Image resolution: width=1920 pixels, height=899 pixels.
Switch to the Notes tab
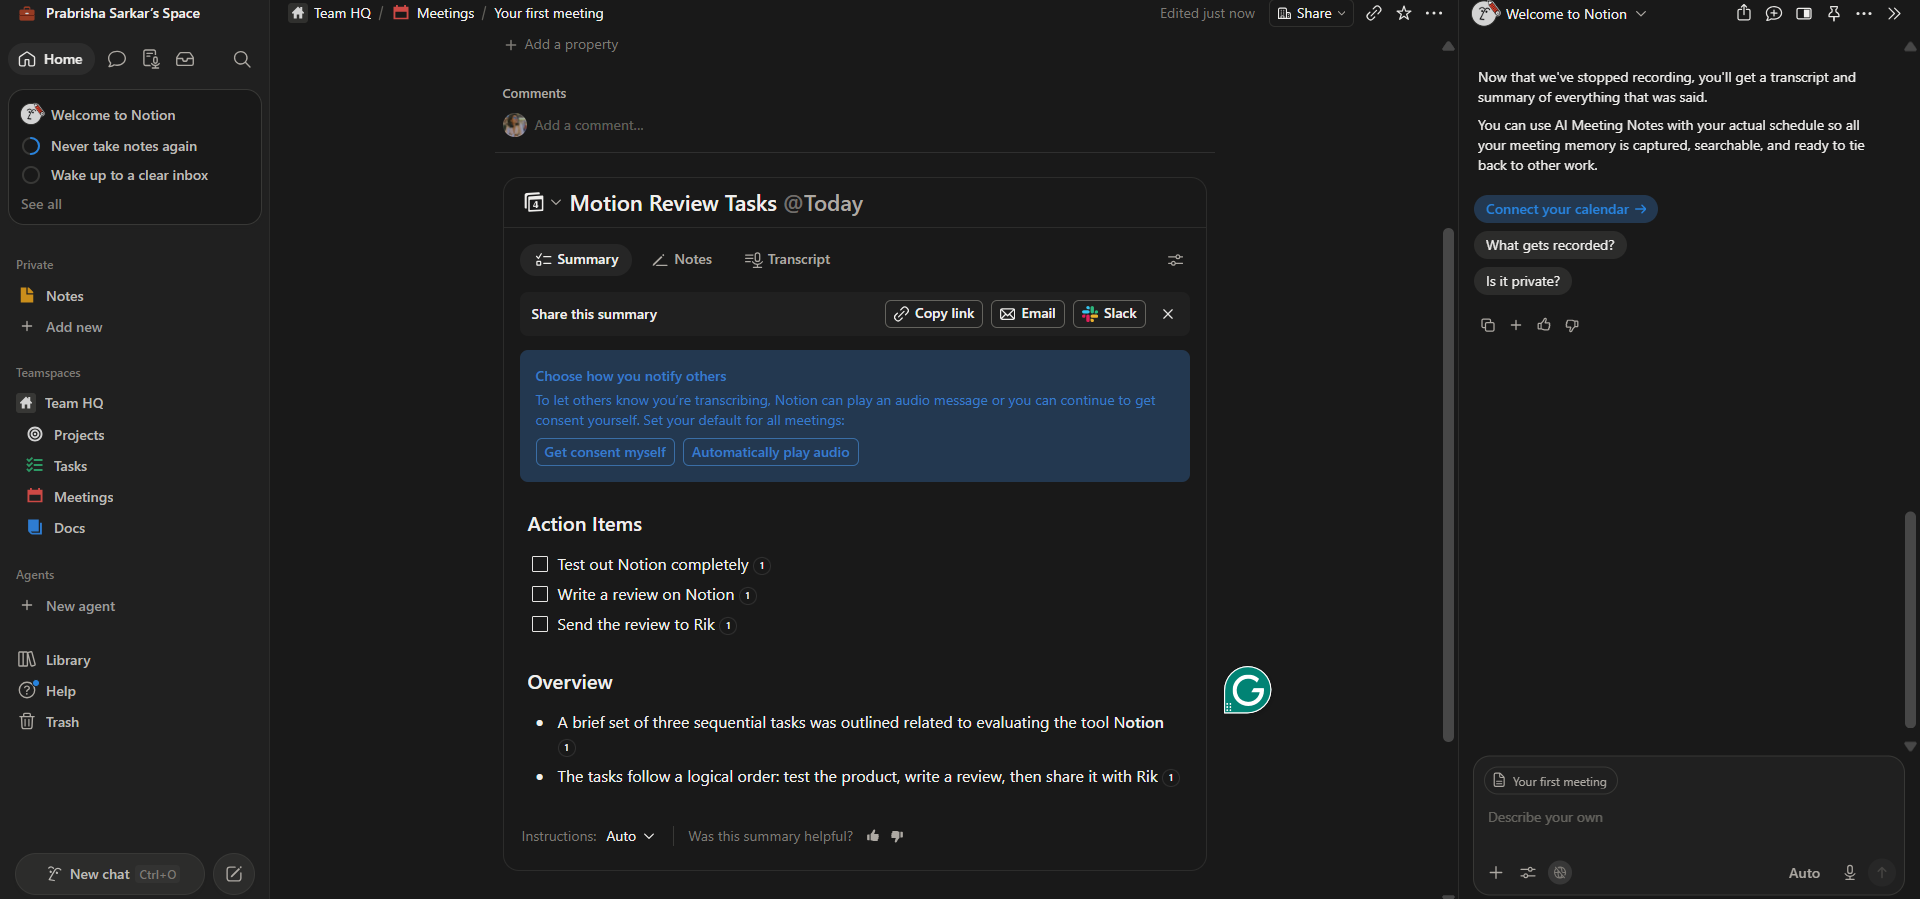682,259
